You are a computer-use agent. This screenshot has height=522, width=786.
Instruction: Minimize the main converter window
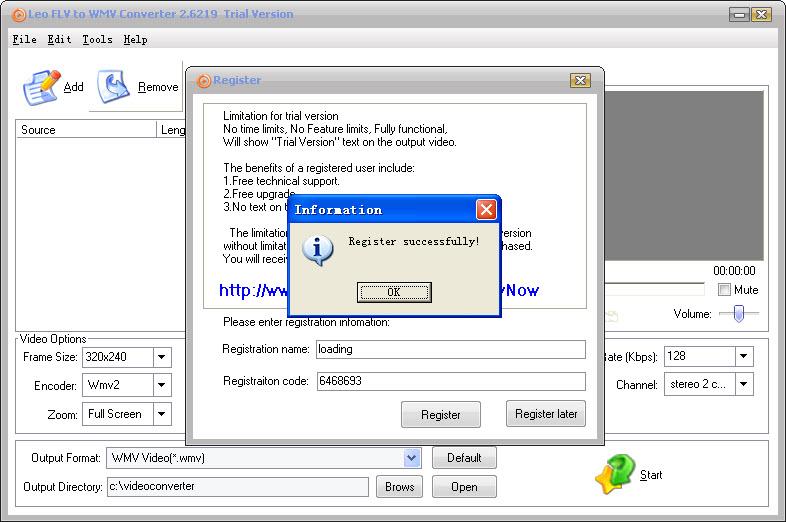coord(739,15)
